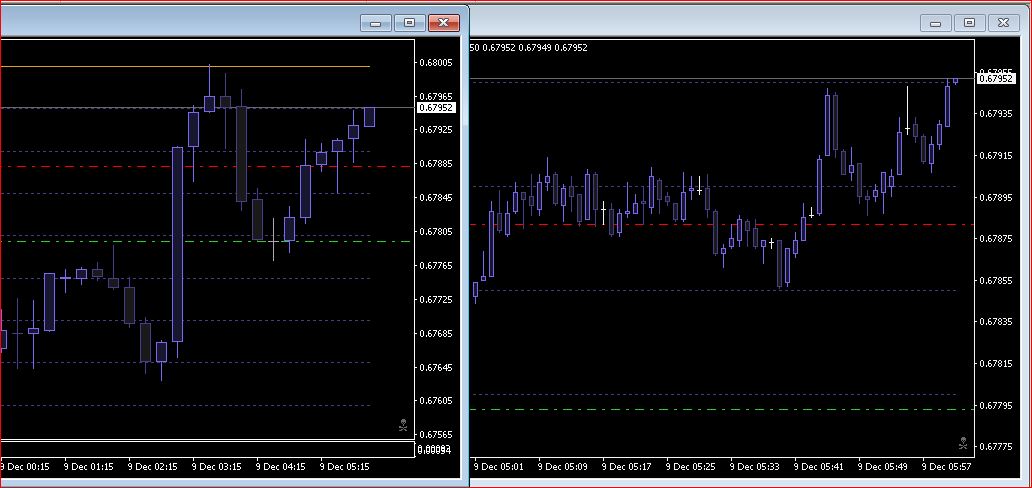Click the OHLC values text atop right chart

tap(529, 47)
